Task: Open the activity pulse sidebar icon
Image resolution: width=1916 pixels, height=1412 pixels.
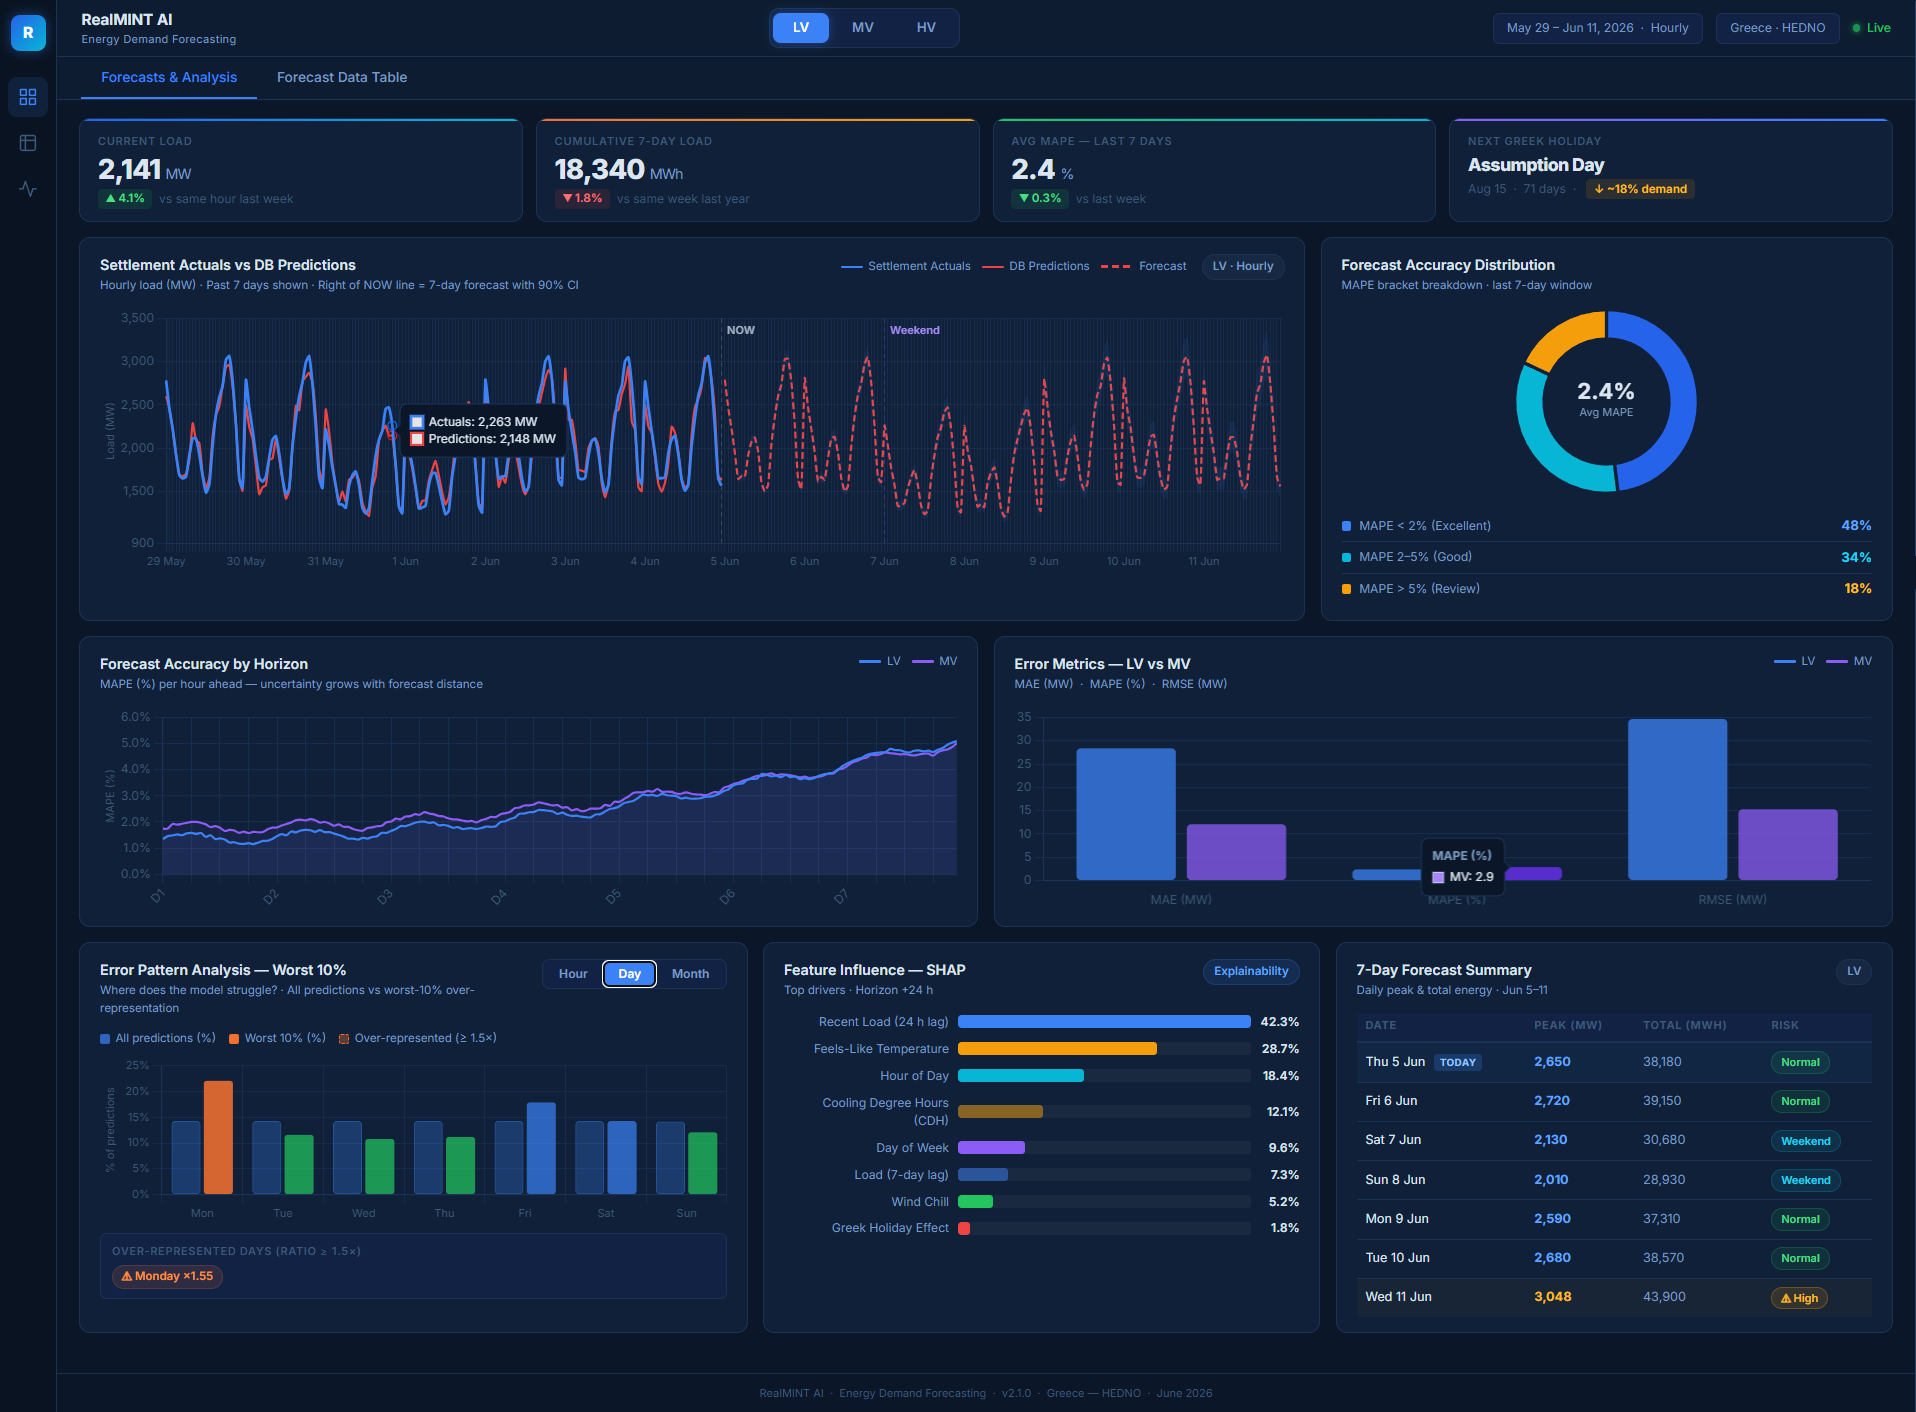Action: tap(28, 189)
